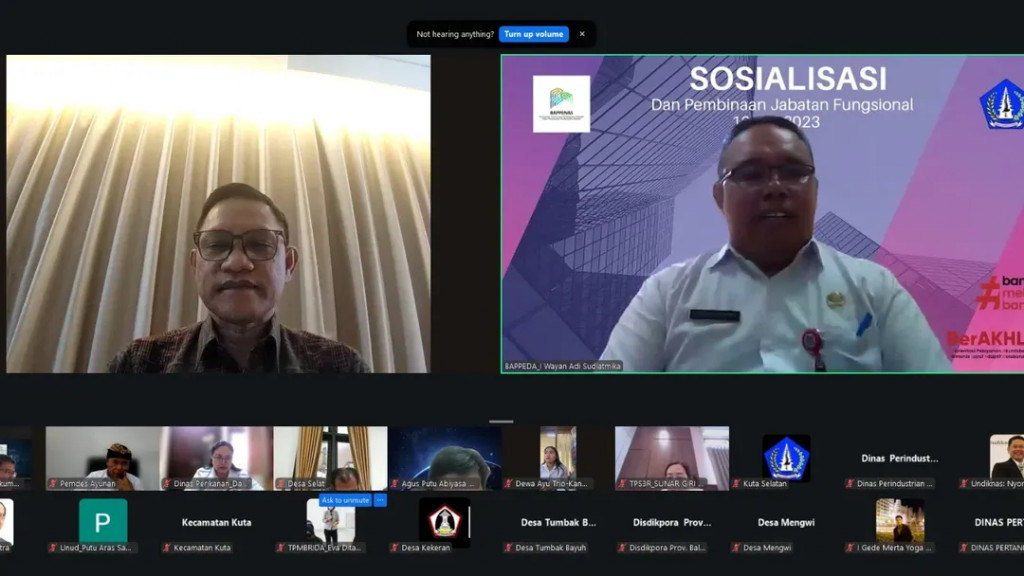The height and width of the screenshot is (576, 1024).
Task: Select the active speaker video of Wayan Adi Sudiatmika
Action: click(x=761, y=214)
